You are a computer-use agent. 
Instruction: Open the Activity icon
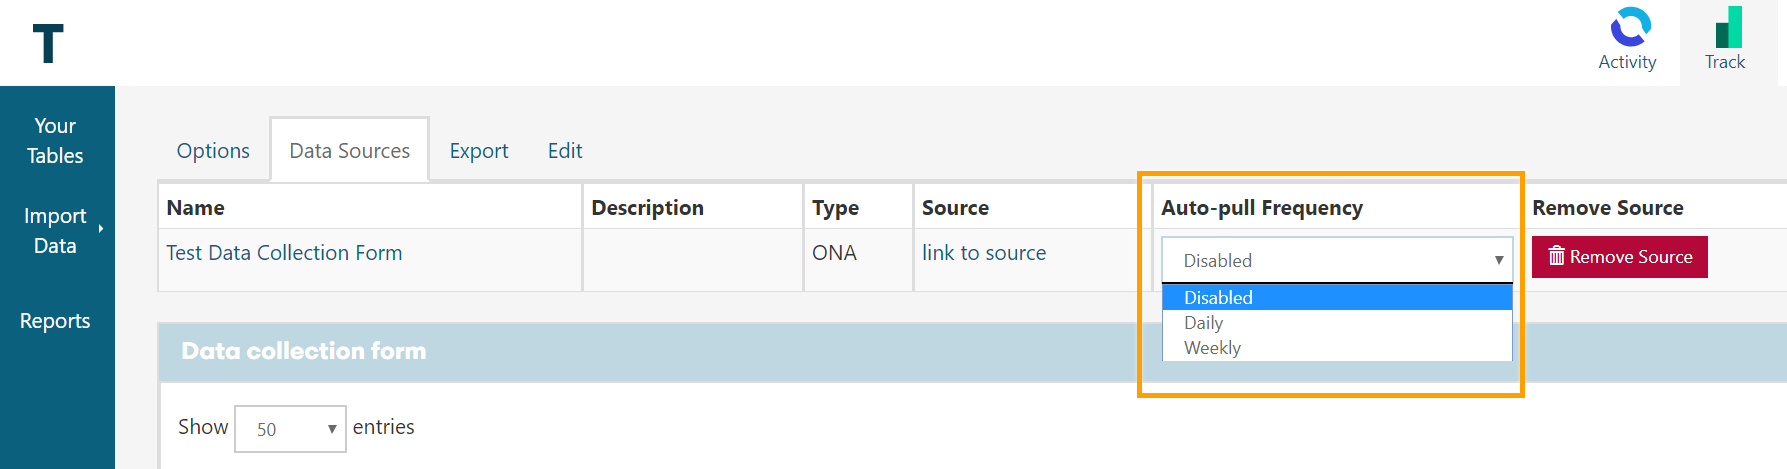(1628, 28)
